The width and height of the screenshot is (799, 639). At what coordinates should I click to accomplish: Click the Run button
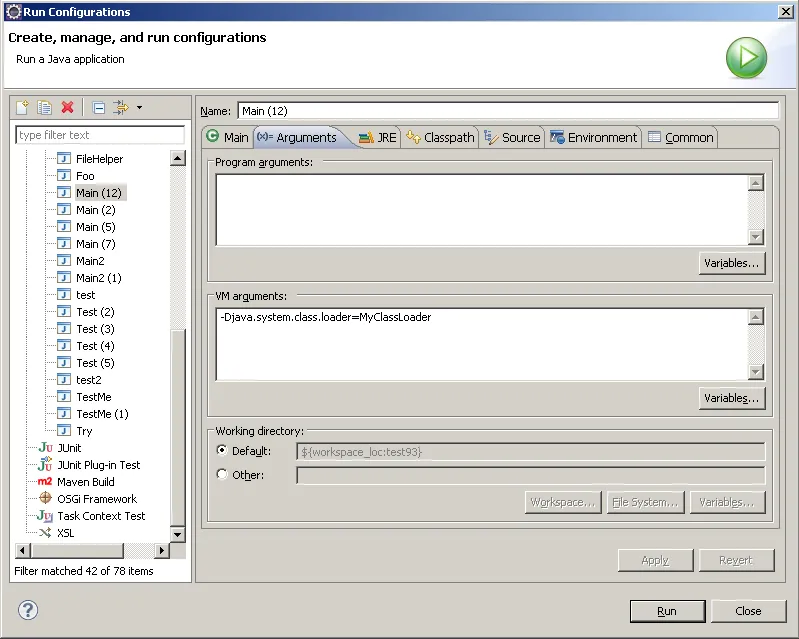tap(667, 611)
